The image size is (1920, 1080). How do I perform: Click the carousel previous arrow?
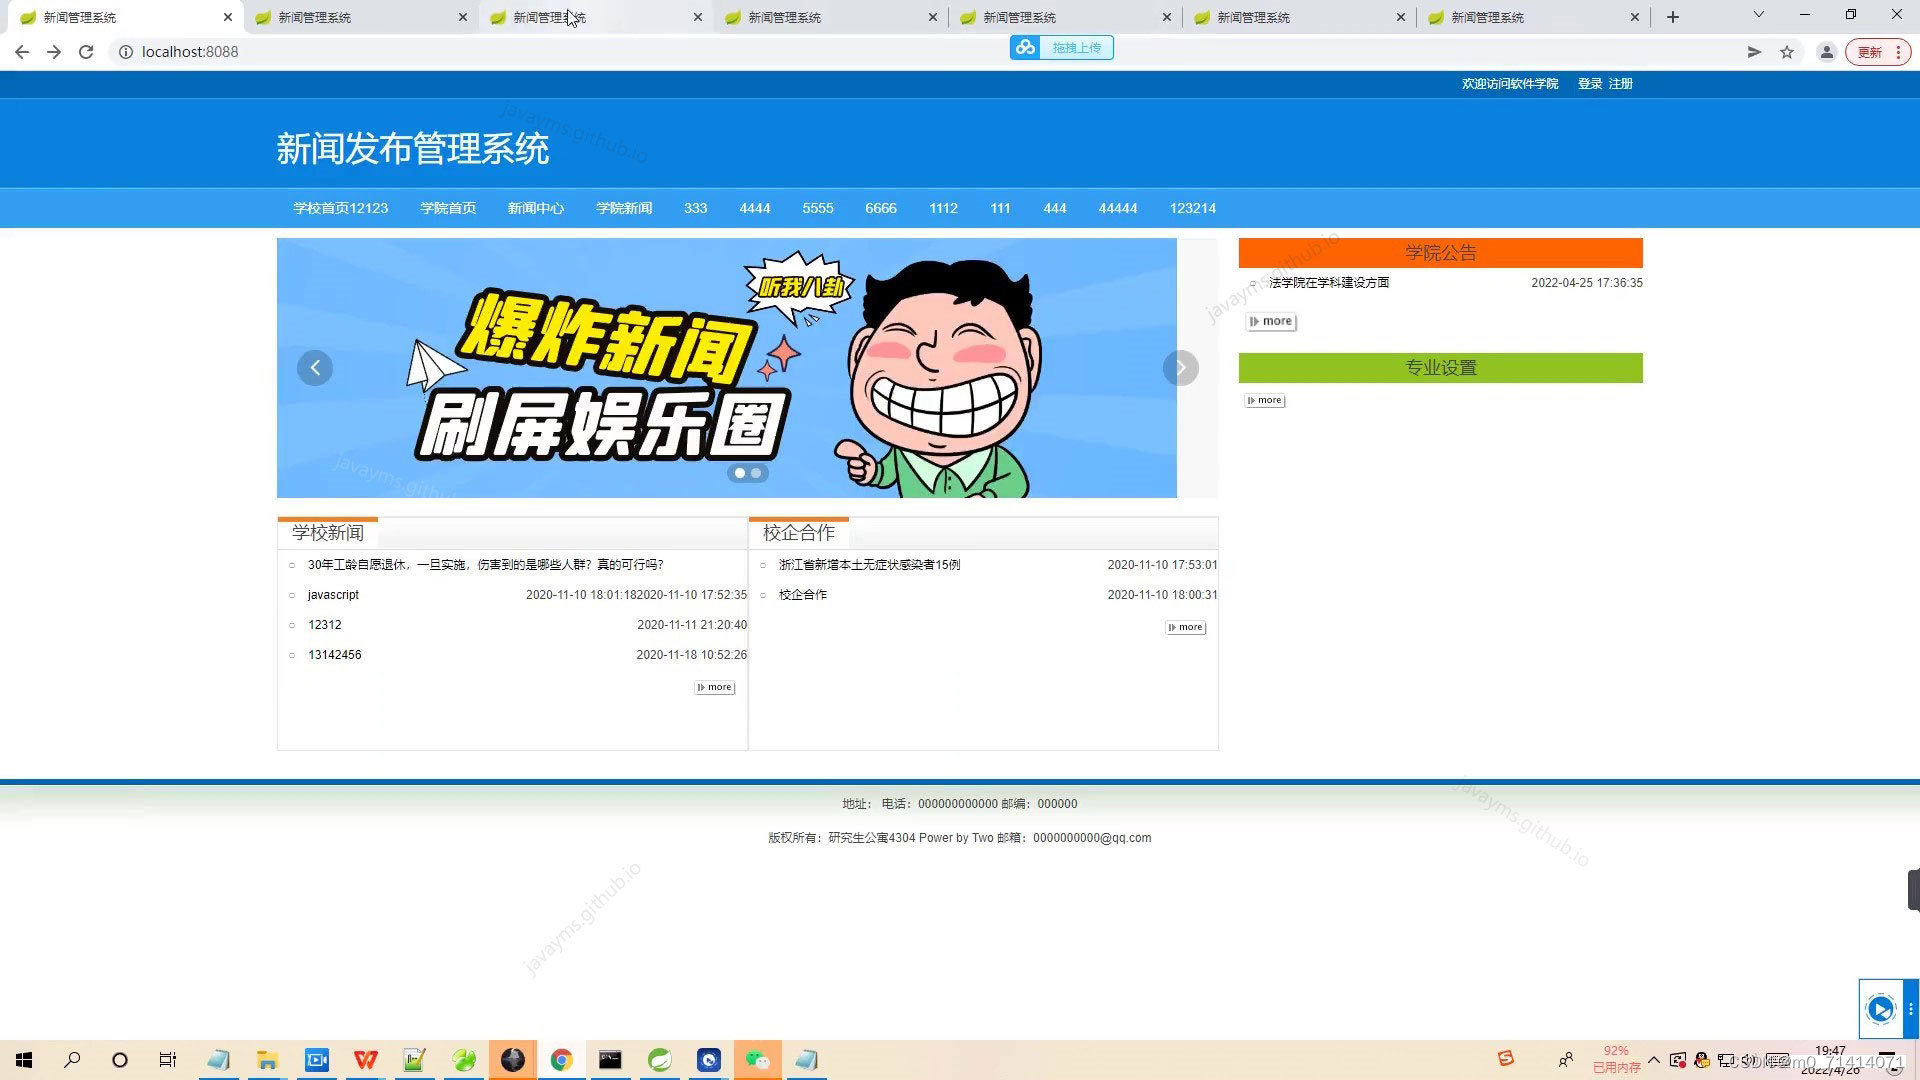tap(315, 367)
